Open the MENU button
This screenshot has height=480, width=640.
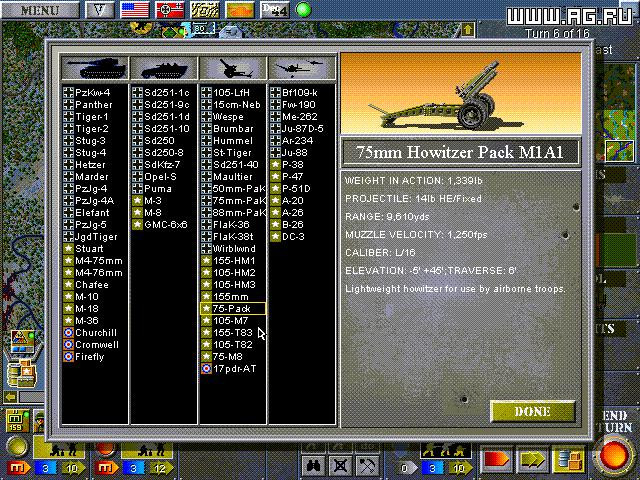[40, 10]
